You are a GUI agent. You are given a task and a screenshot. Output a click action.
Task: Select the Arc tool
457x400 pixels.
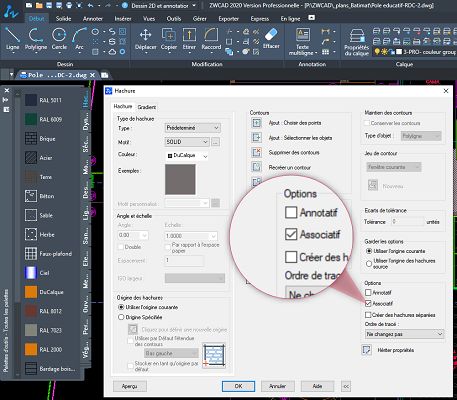(x=79, y=39)
